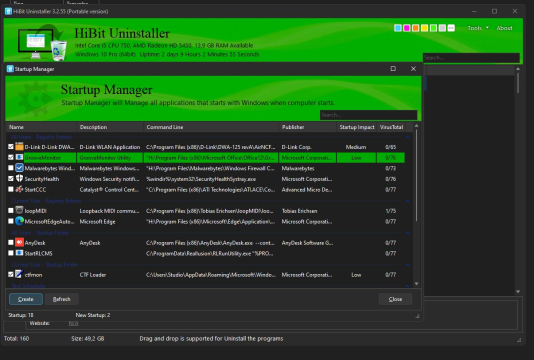Click the SecurityHealth shield icon

[x=19, y=178]
